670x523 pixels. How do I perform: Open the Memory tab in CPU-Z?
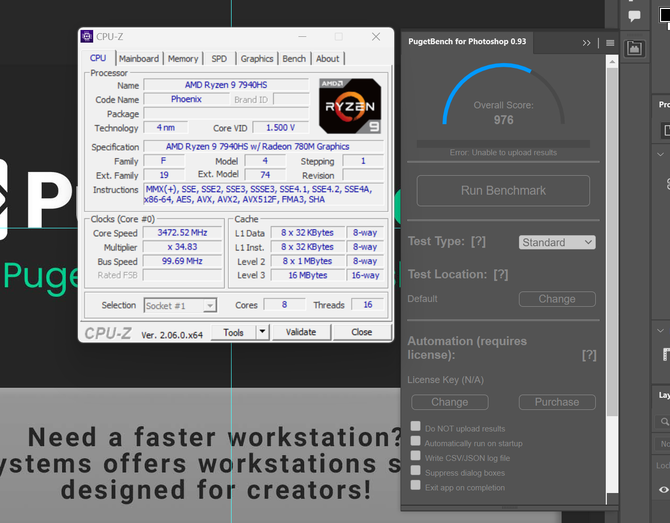[183, 59]
